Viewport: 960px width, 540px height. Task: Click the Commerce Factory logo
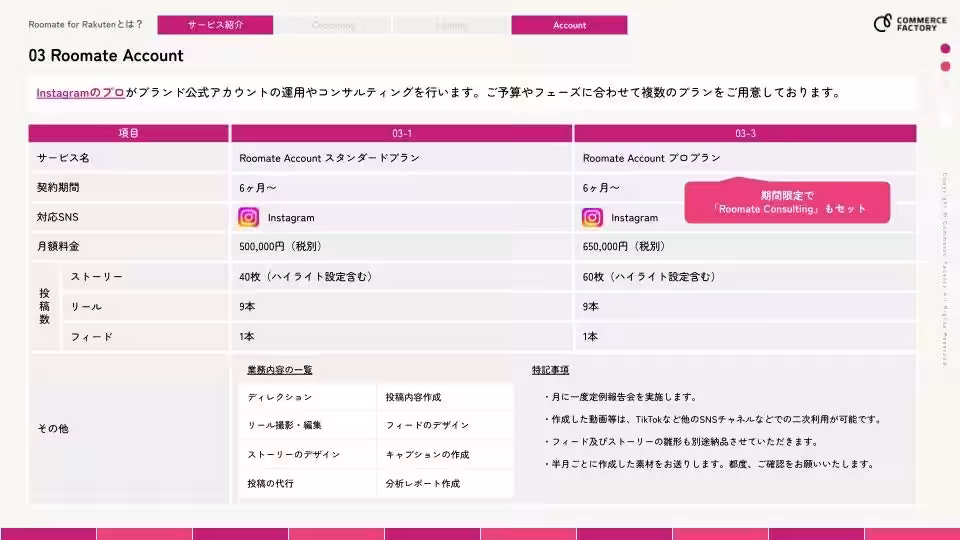pyautogui.click(x=910, y=23)
